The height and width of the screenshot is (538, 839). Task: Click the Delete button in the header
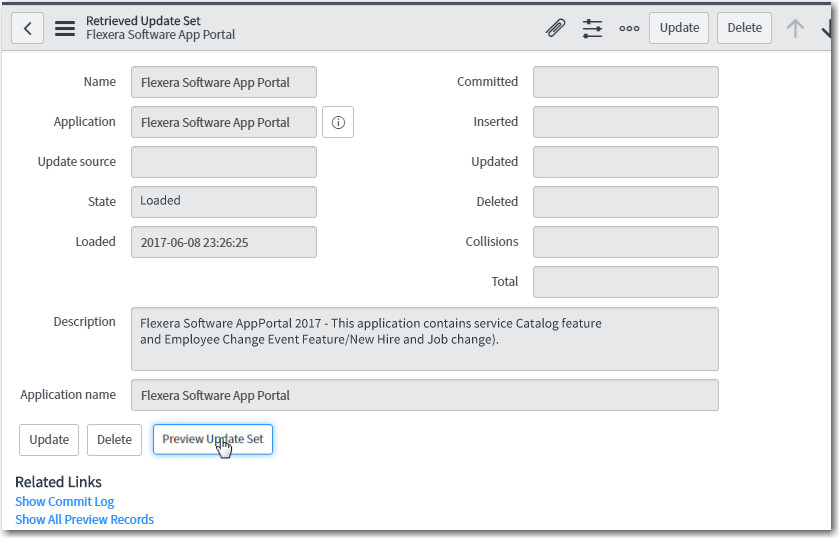pyautogui.click(x=744, y=28)
